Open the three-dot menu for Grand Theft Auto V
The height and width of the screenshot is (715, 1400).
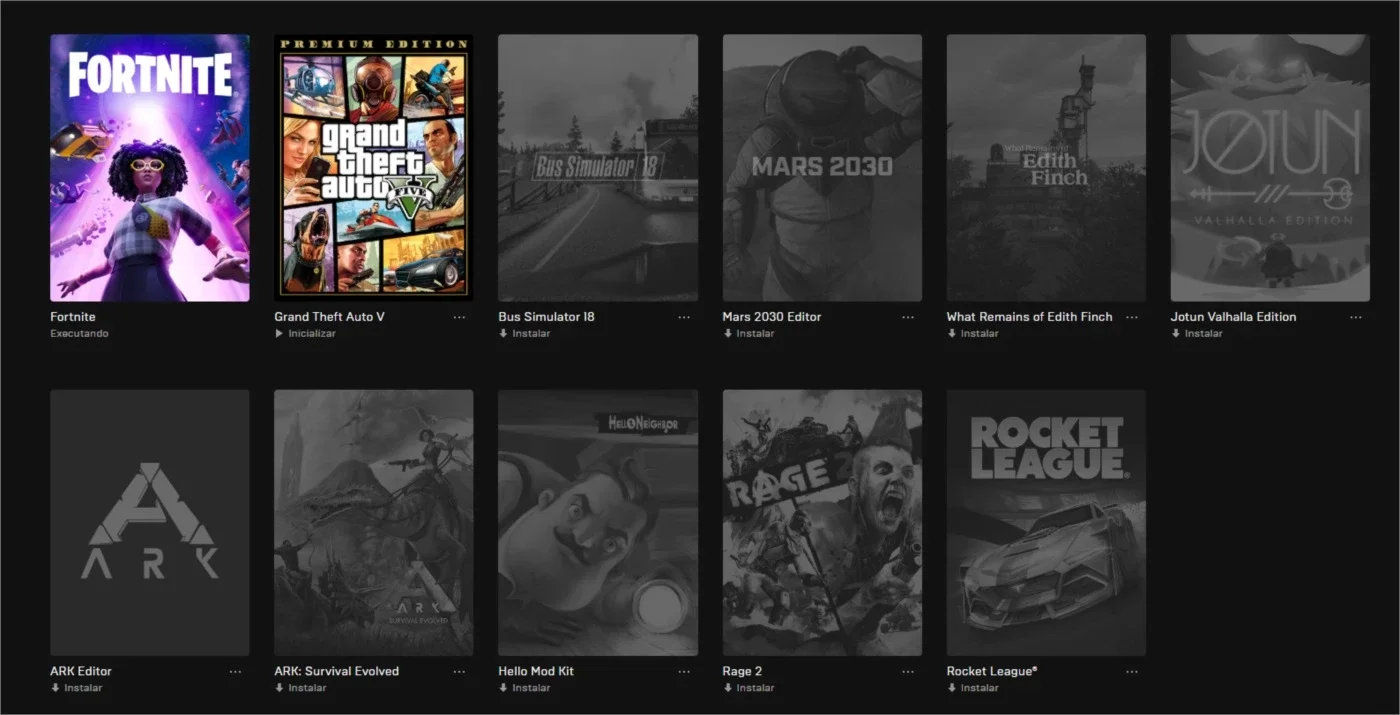point(459,317)
